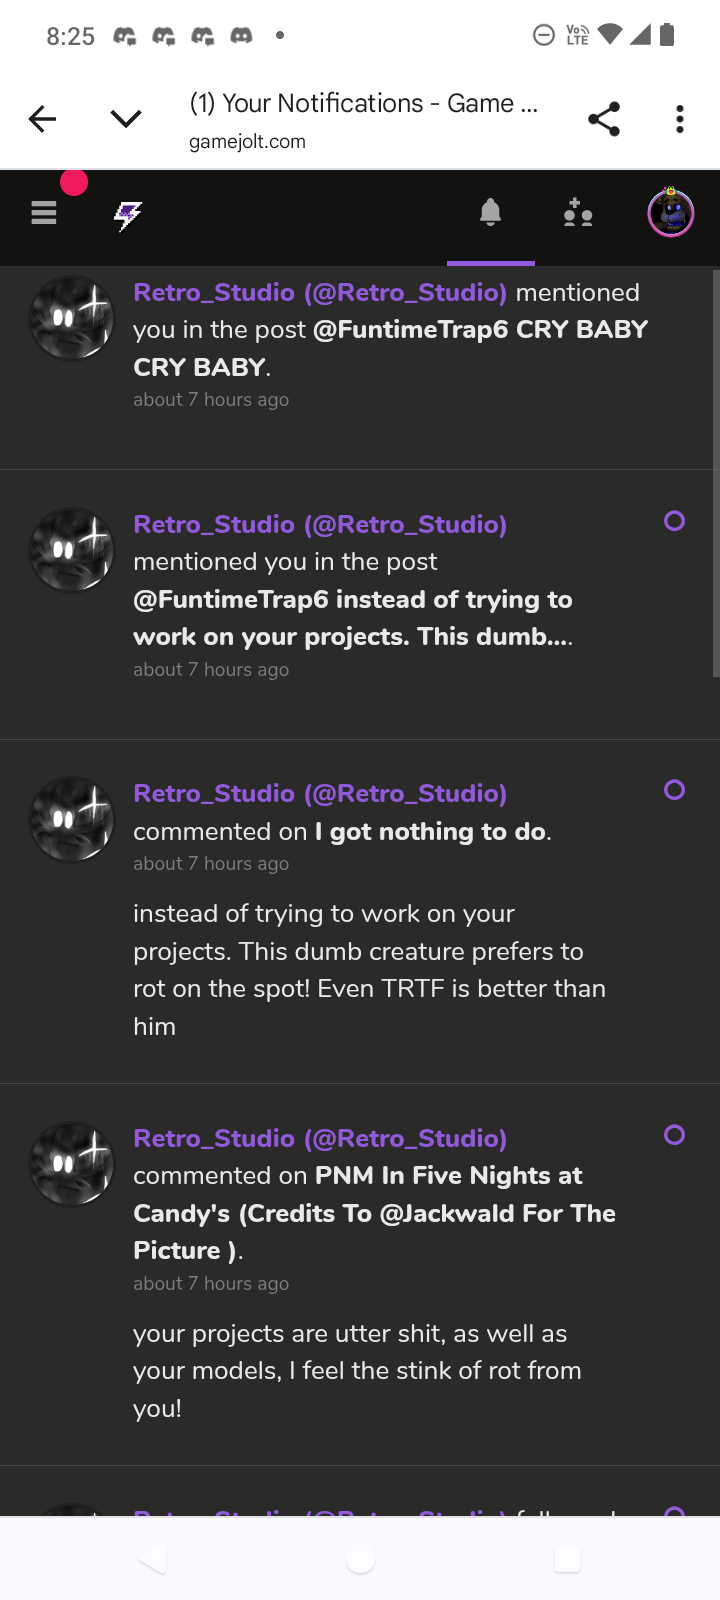Open the user profile avatar menu
720x1600 pixels.
point(670,213)
